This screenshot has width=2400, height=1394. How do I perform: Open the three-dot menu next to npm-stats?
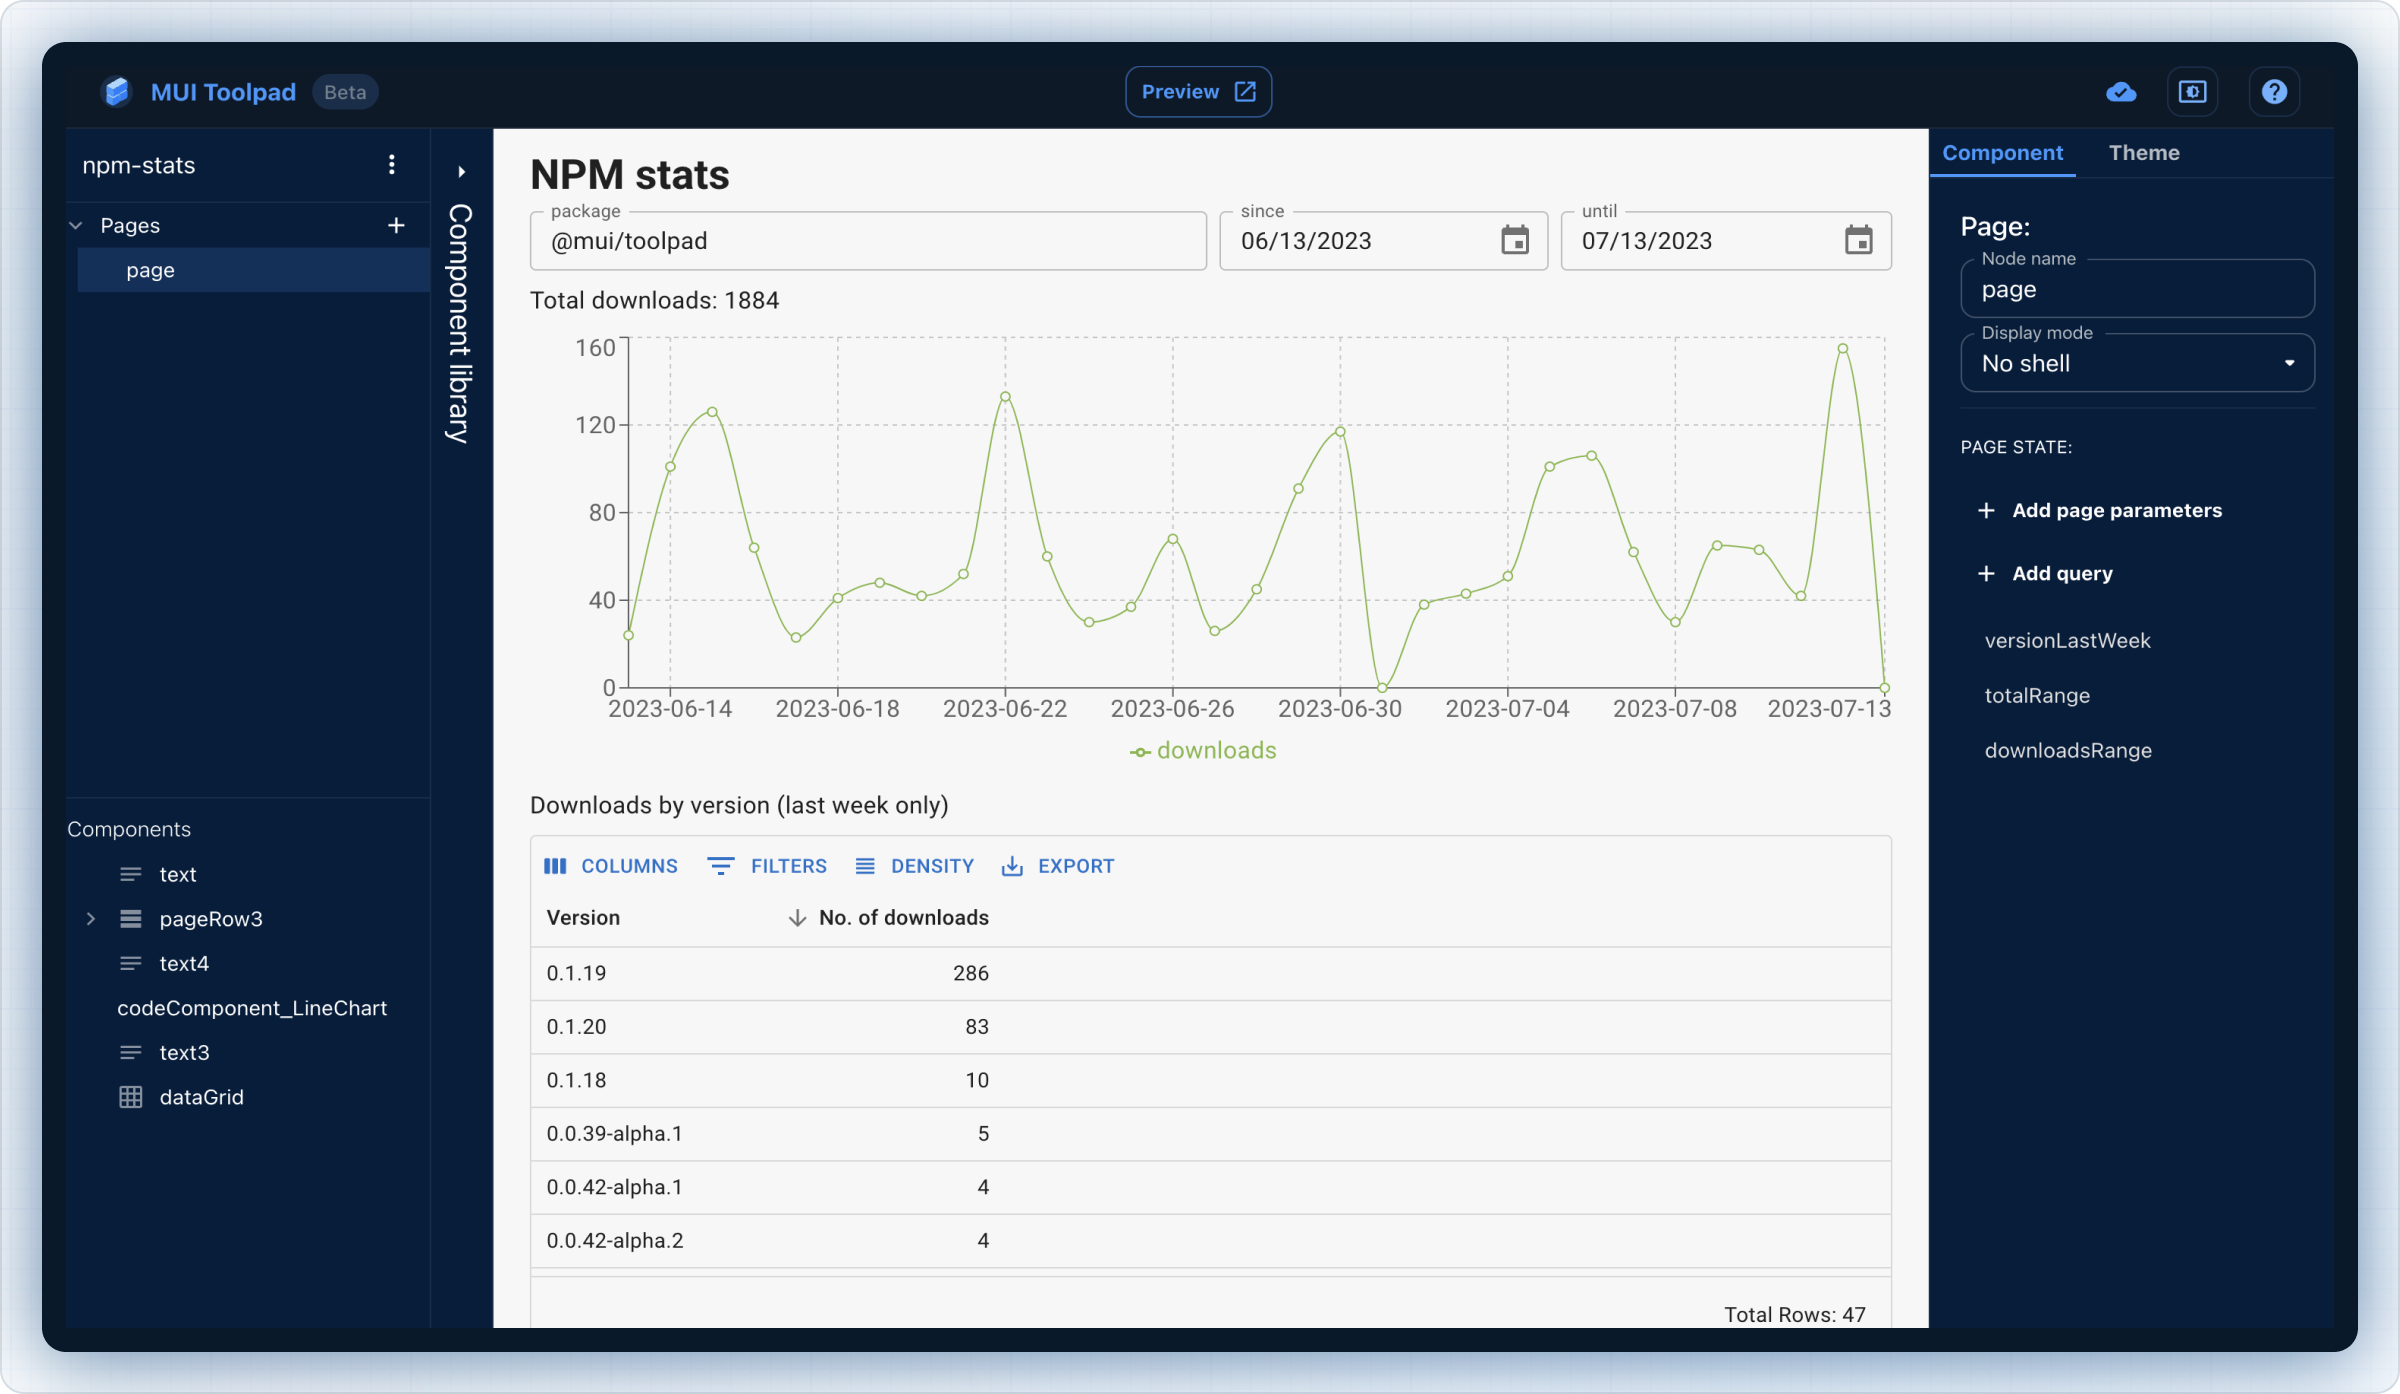392,165
